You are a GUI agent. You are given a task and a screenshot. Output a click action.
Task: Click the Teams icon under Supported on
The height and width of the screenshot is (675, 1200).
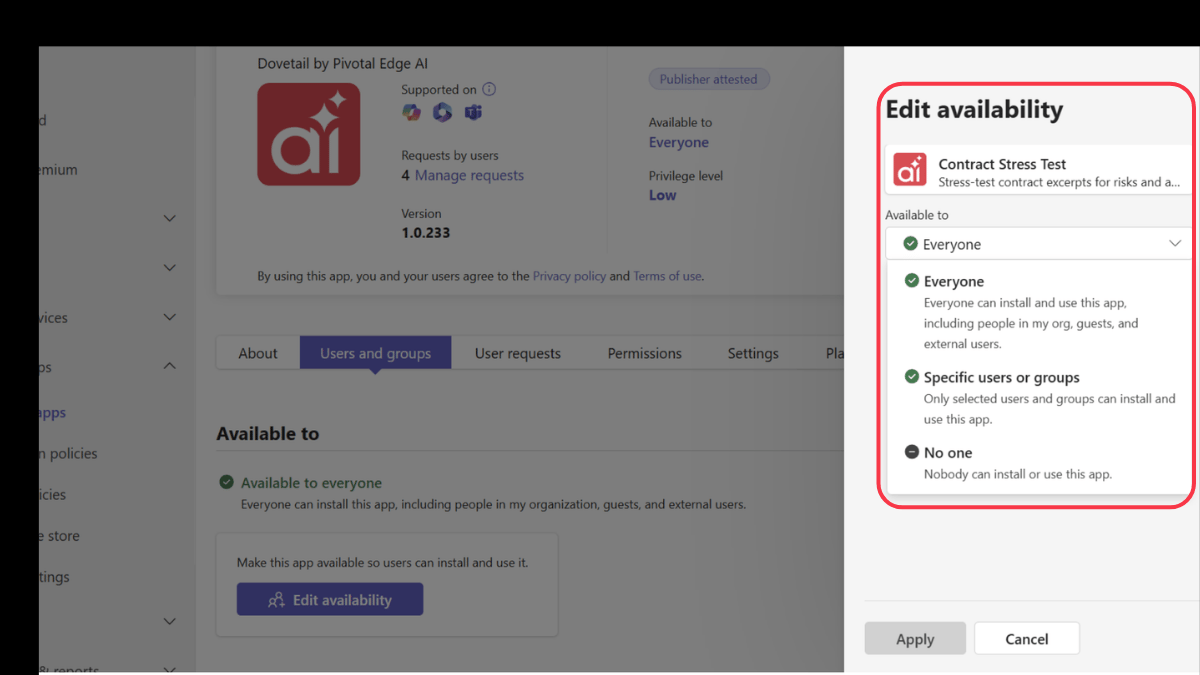pyautogui.click(x=473, y=112)
